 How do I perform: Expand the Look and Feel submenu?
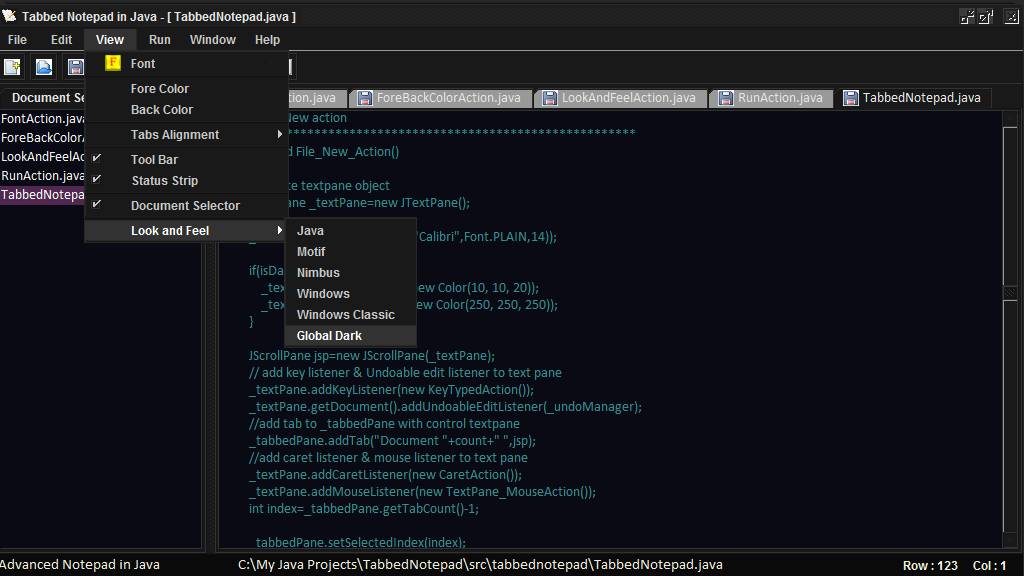pos(170,230)
